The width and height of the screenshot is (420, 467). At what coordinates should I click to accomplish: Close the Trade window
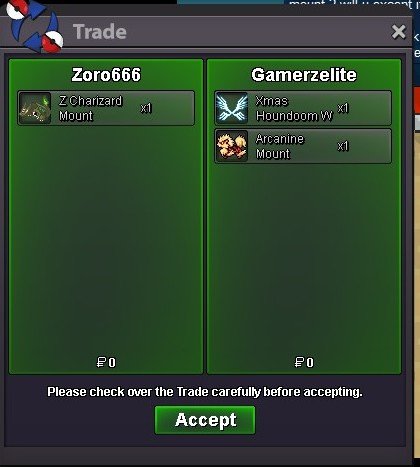pos(399,32)
